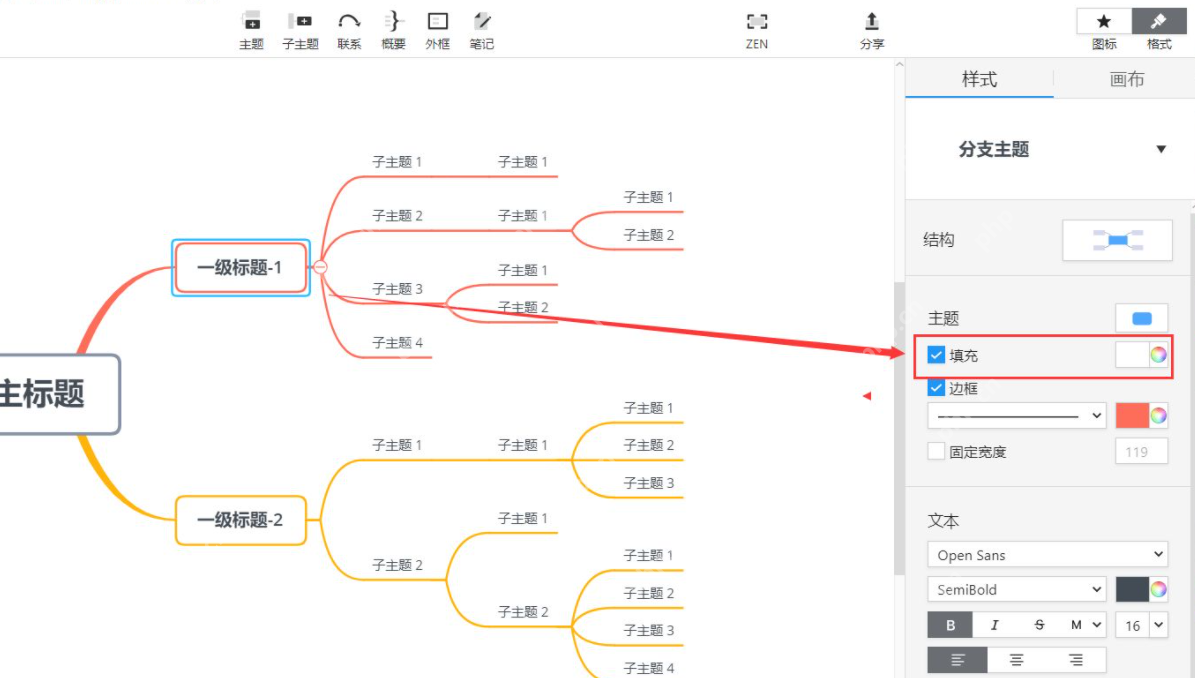Screen dimensions: 1195x678
Task: Change font using Open Sans dropdown
Action: 1047,554
